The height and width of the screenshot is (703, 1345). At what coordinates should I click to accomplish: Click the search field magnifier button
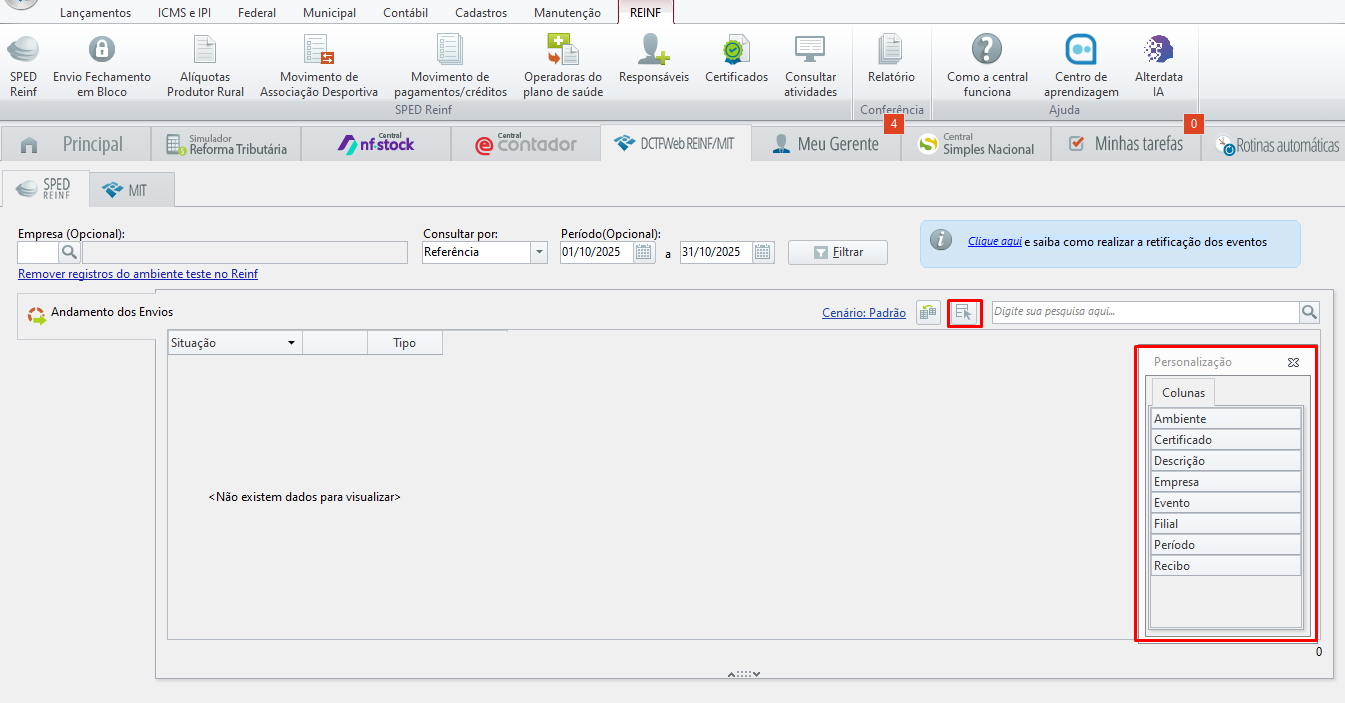coord(1309,313)
